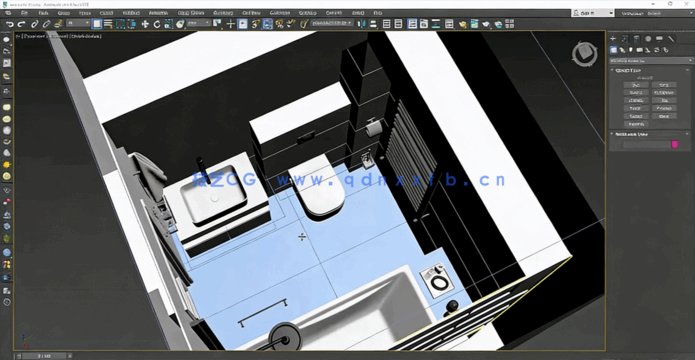
Task: Click the Redo arrow in the main toolbar
Action: pyautogui.click(x=21, y=24)
